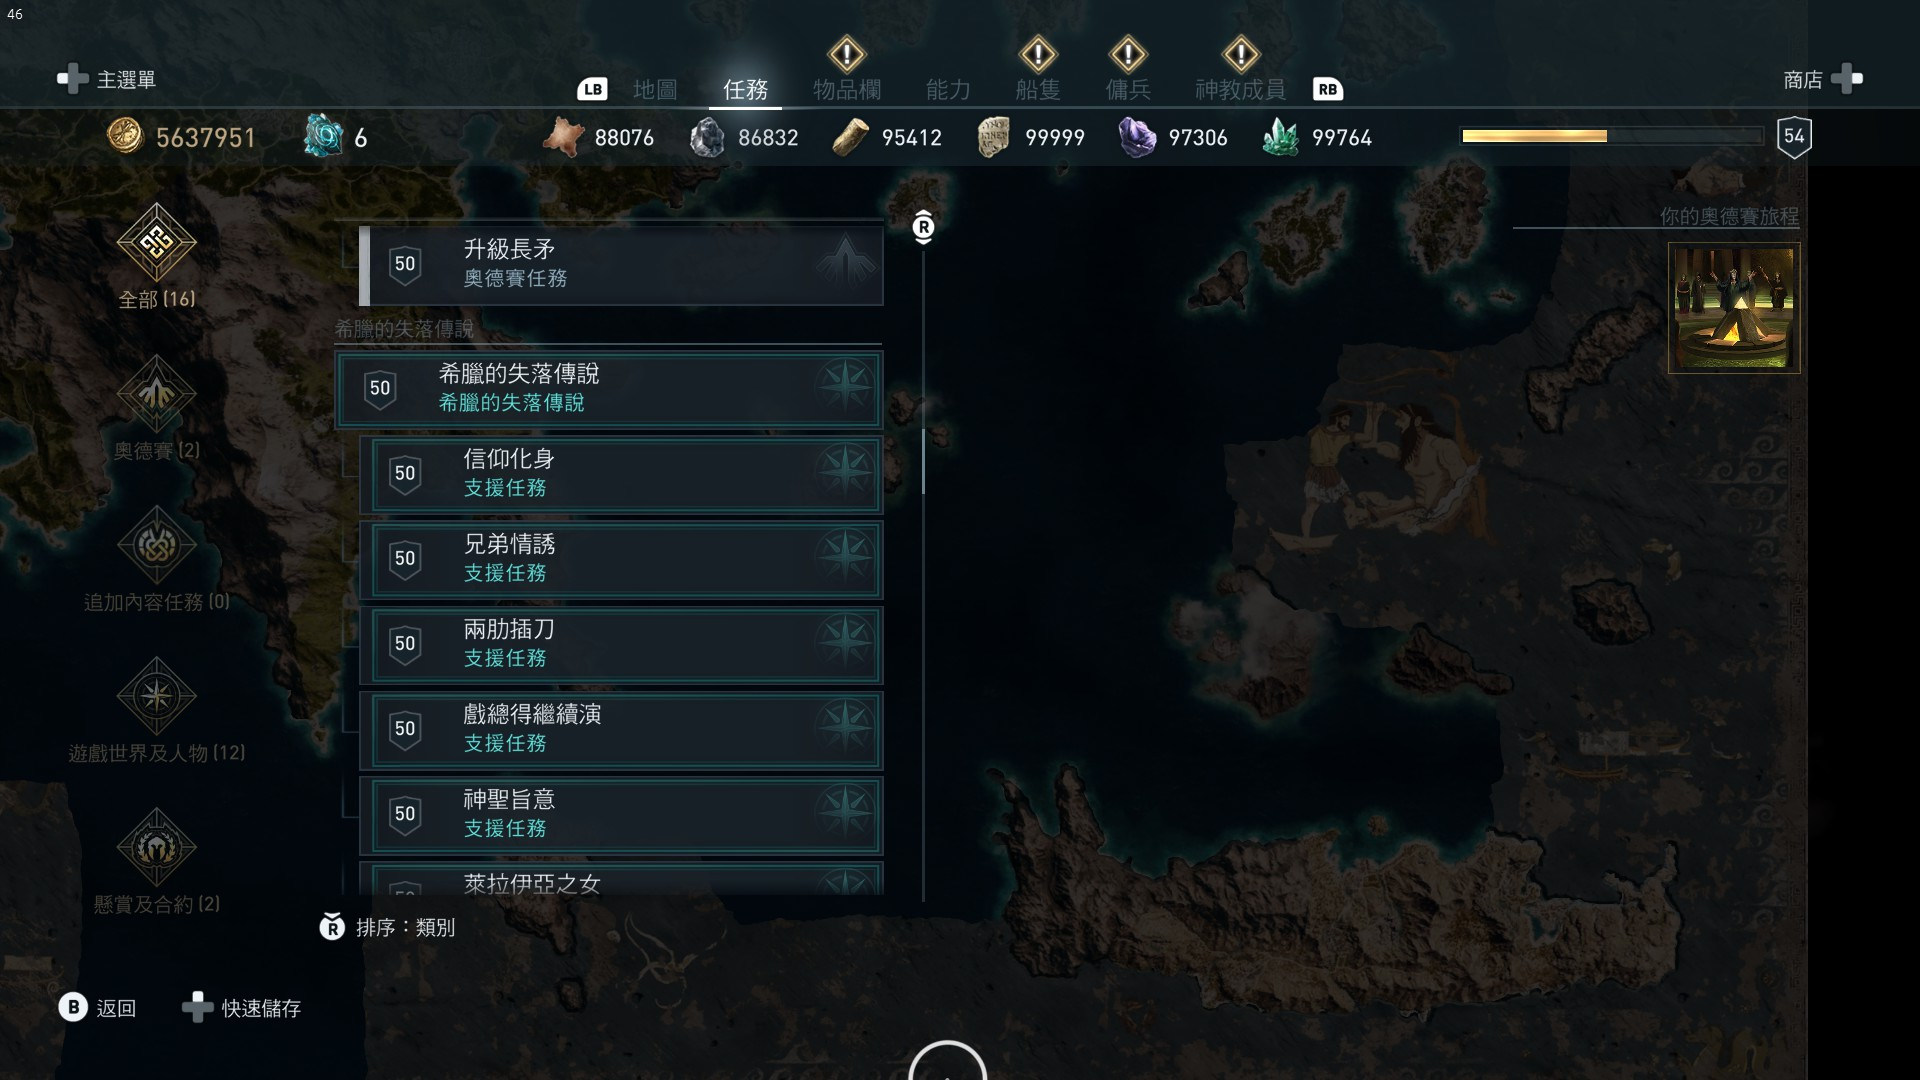The height and width of the screenshot is (1080, 1920).
Task: Select the 奧德賽 (2) quest category icon
Action: 156,394
